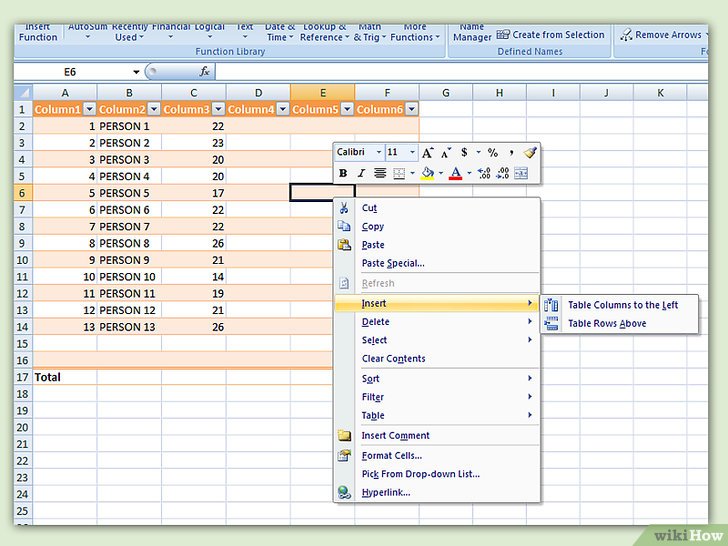Click the Paste clipboard icon in context menu
This screenshot has width=728, height=546.
344,245
